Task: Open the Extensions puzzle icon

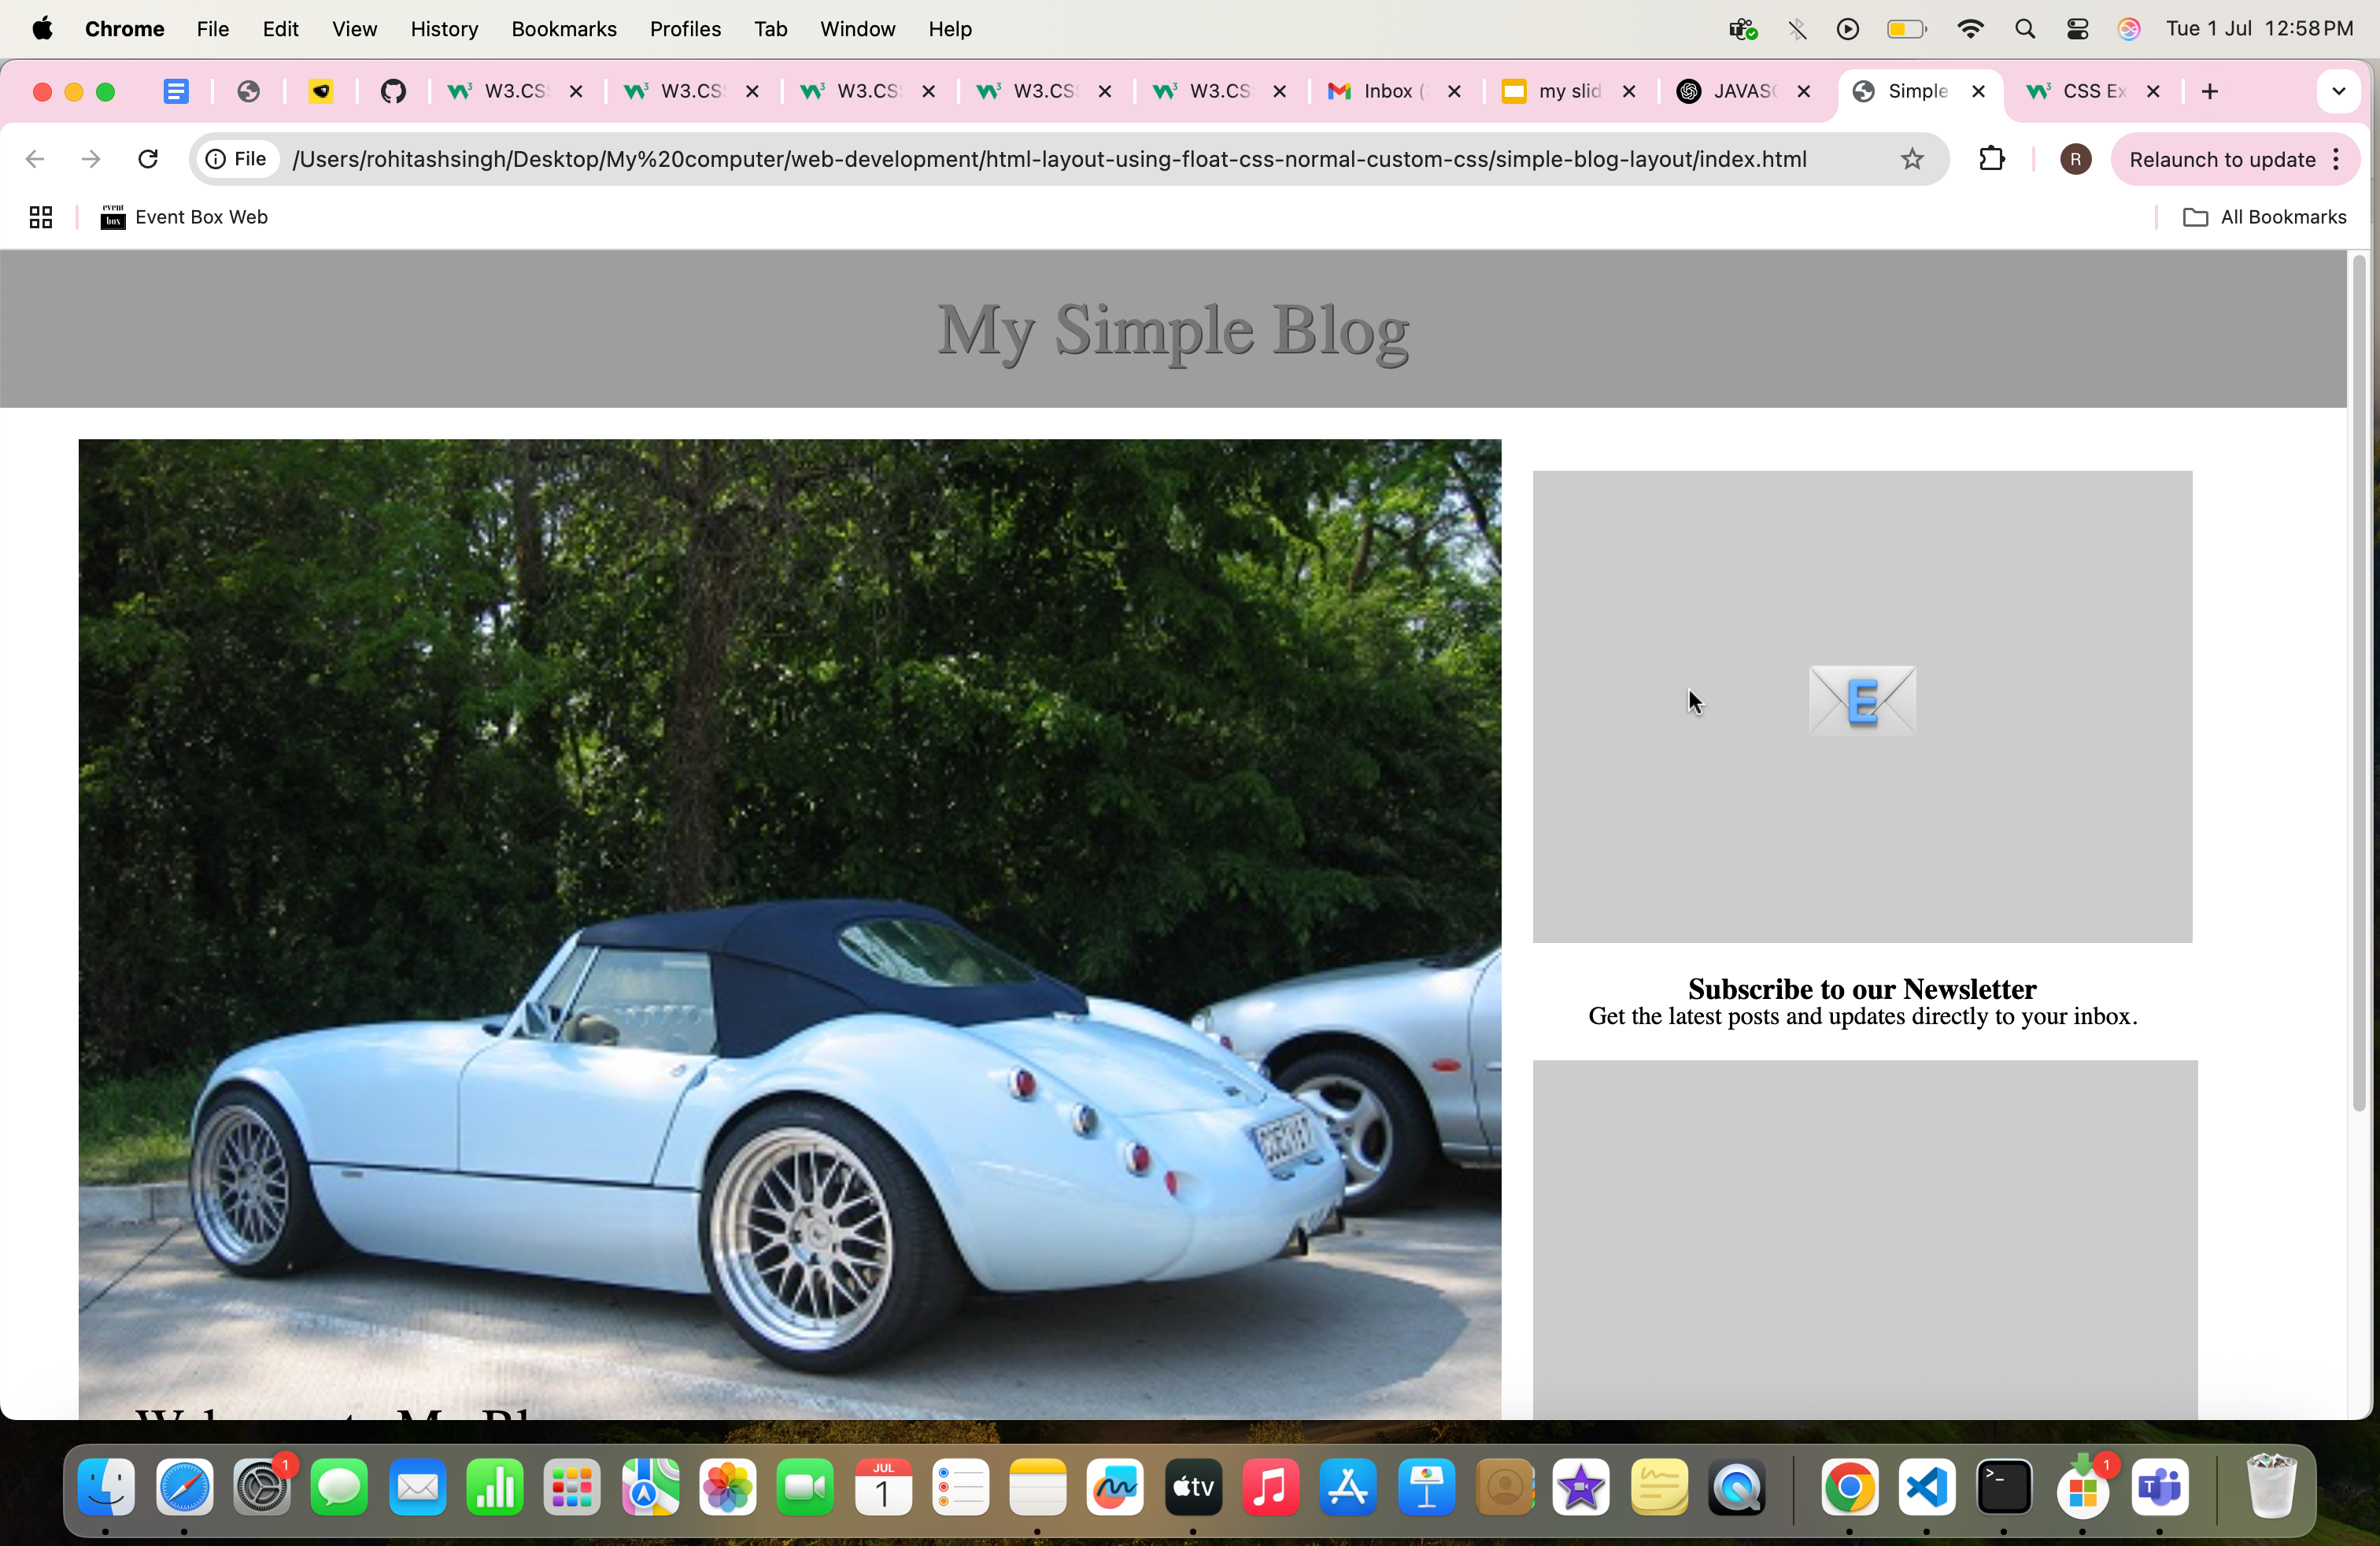Action: pyautogui.click(x=1991, y=159)
